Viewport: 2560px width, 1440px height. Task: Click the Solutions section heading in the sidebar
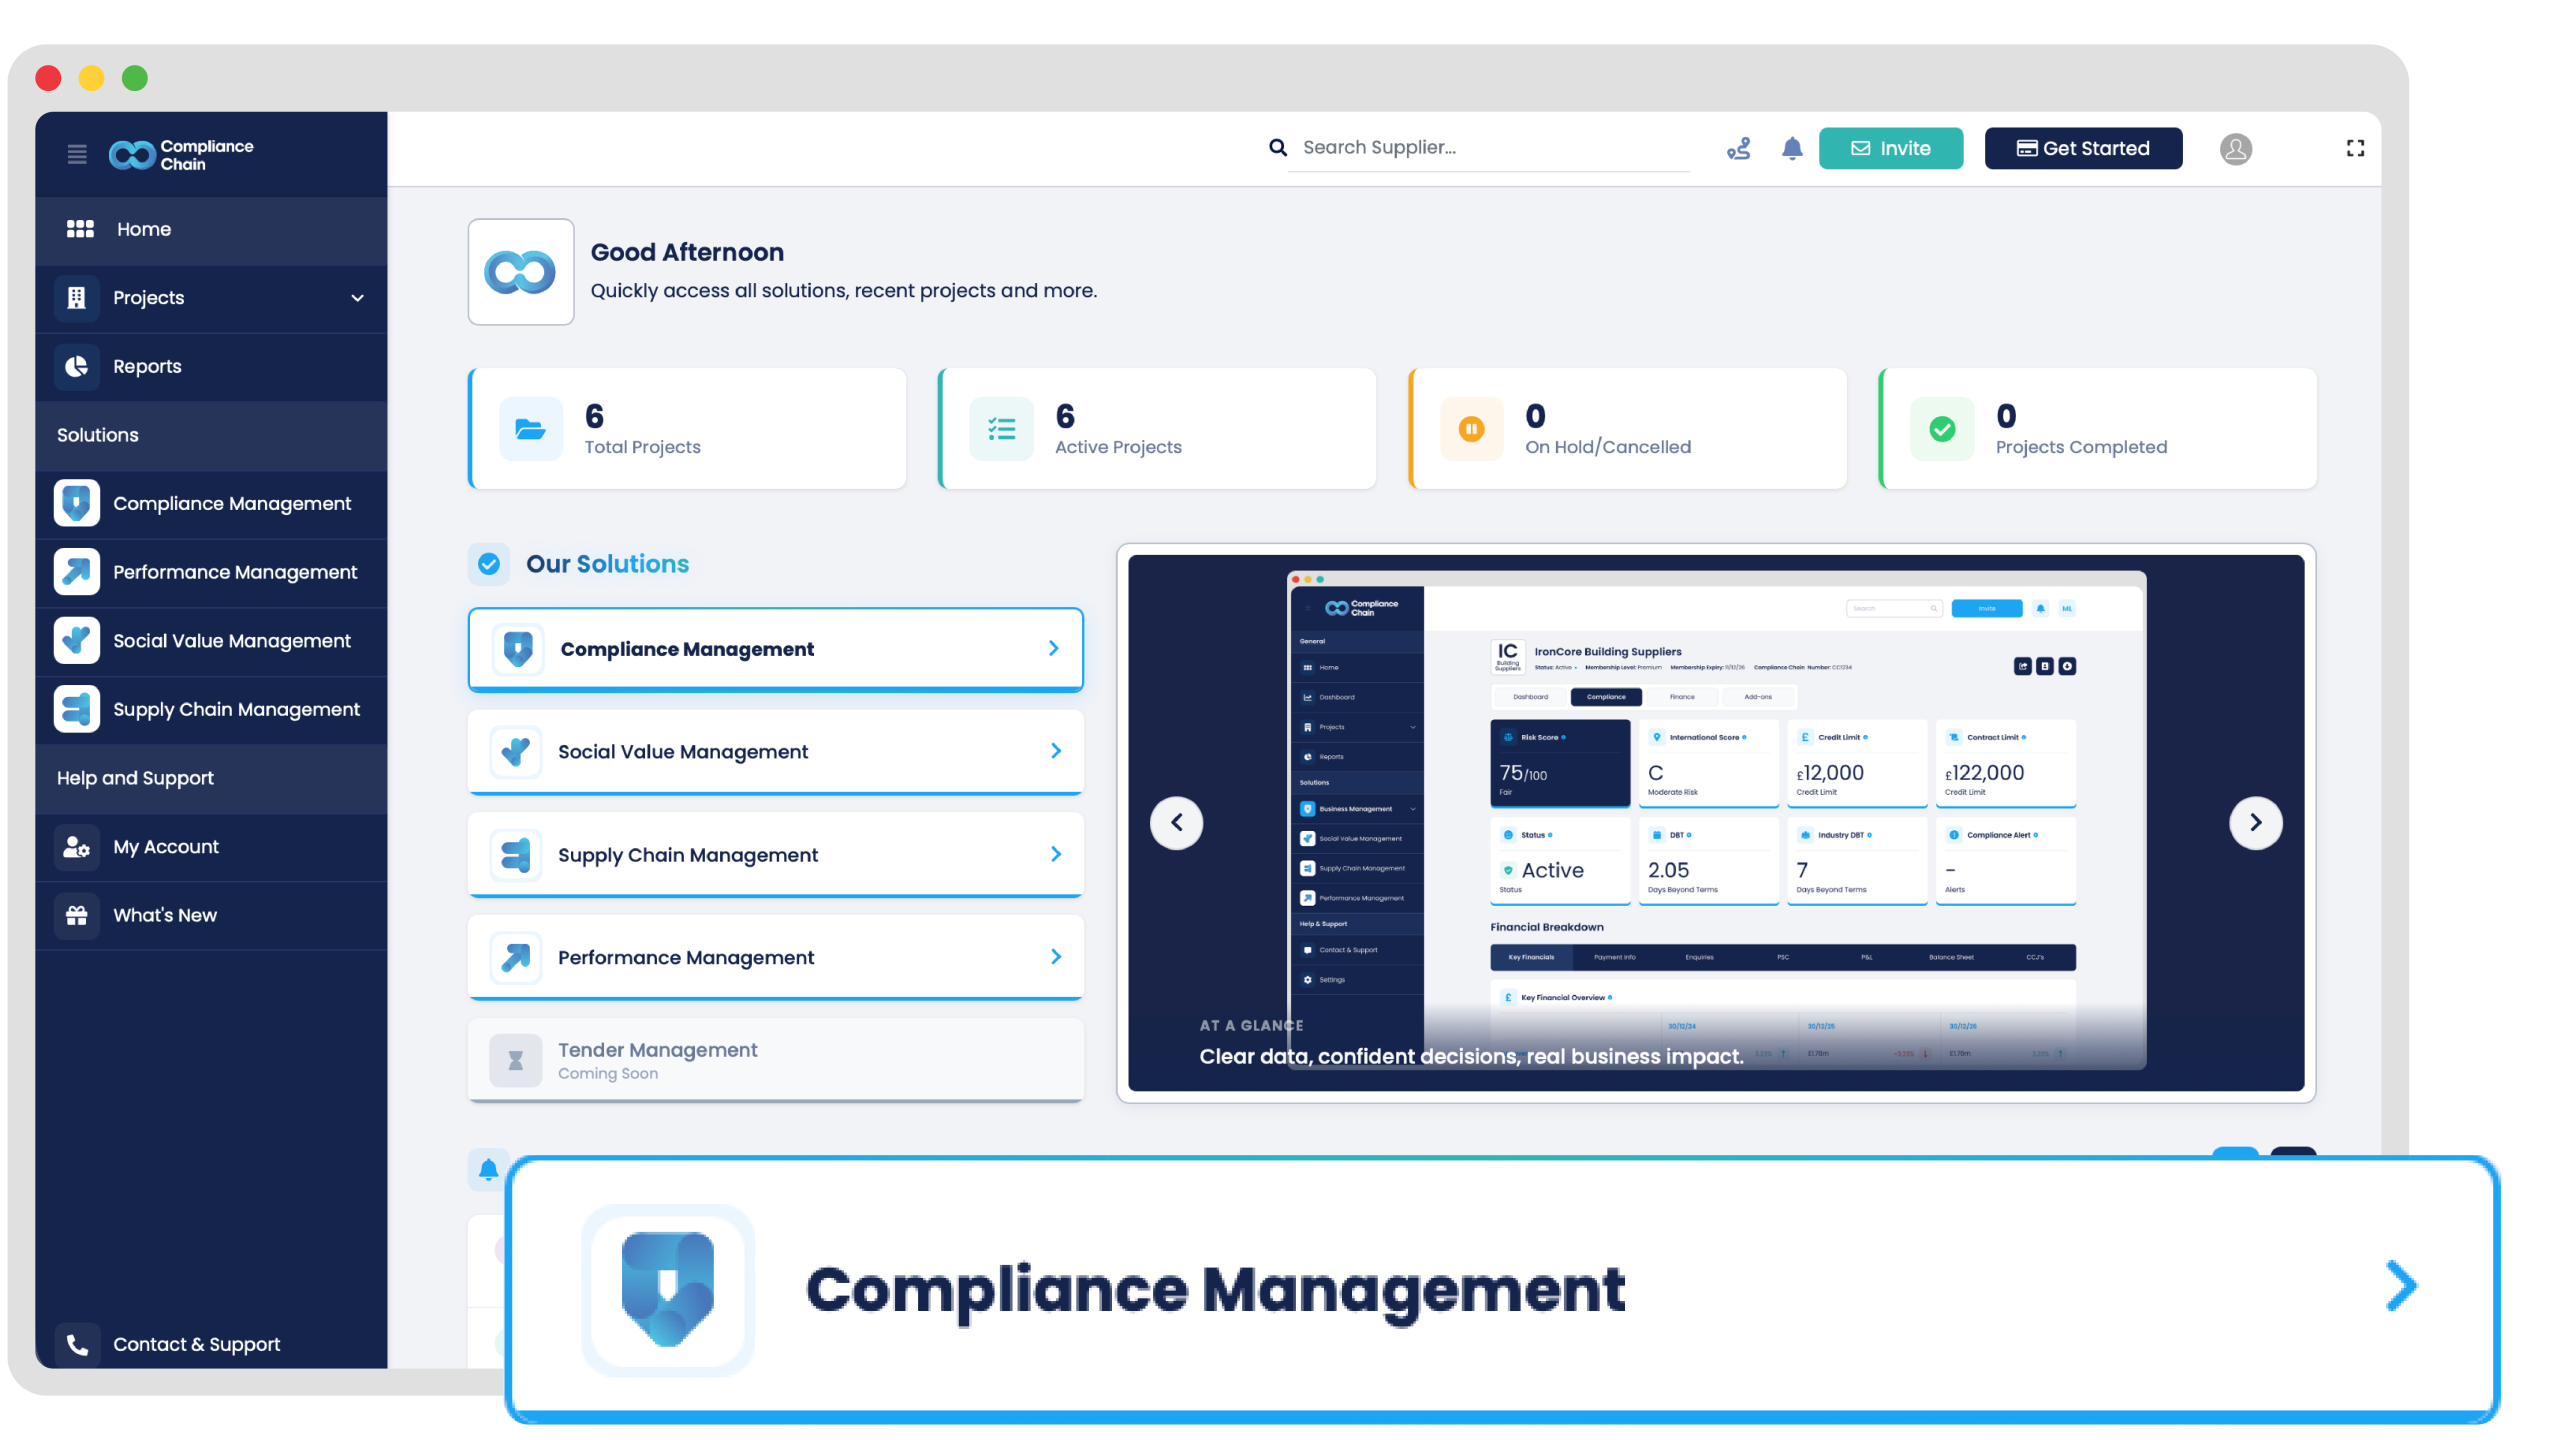point(97,435)
